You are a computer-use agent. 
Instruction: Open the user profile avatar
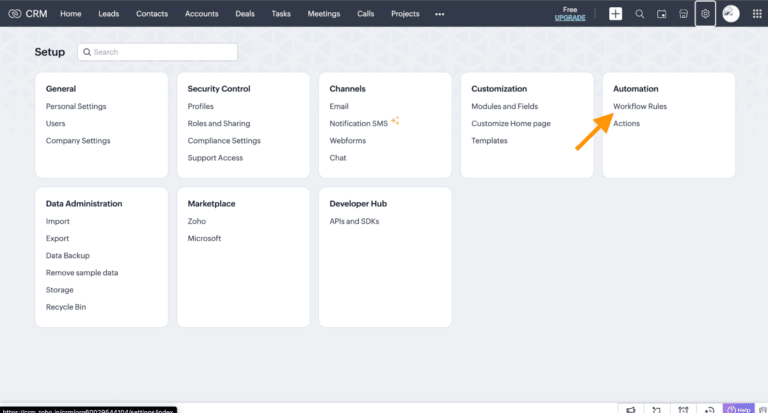point(731,14)
